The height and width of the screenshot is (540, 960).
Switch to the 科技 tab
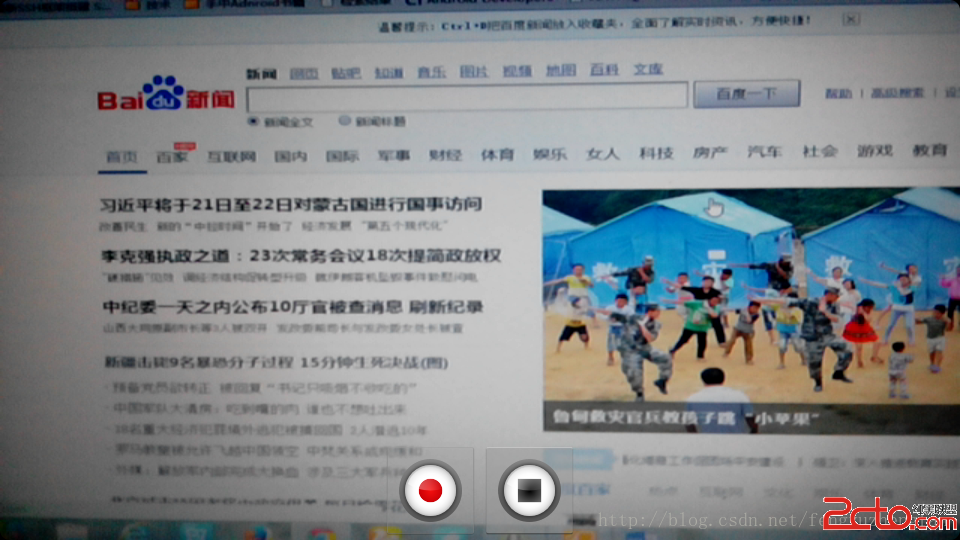pyautogui.click(x=656, y=152)
